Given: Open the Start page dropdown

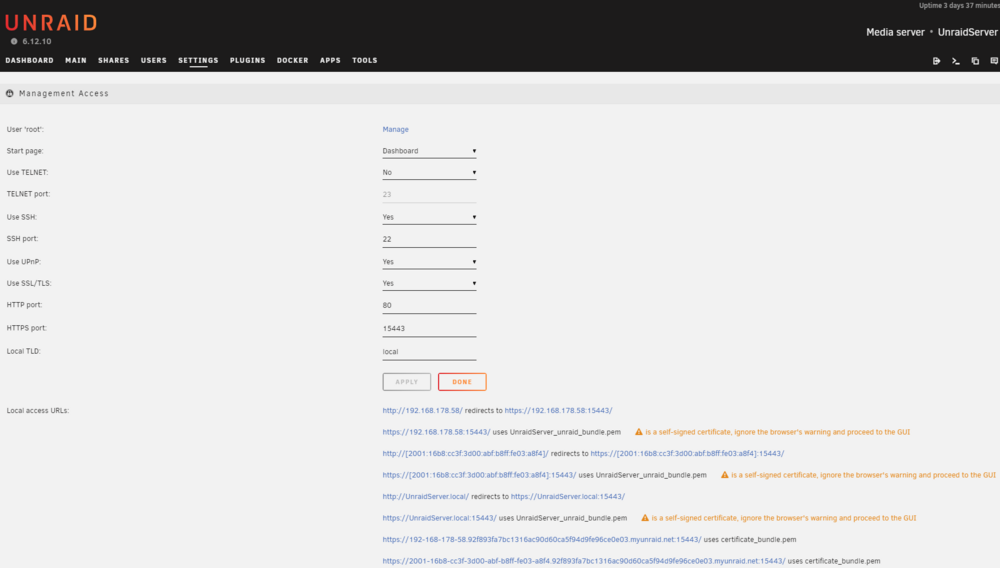Looking at the screenshot, I should pyautogui.click(x=429, y=151).
